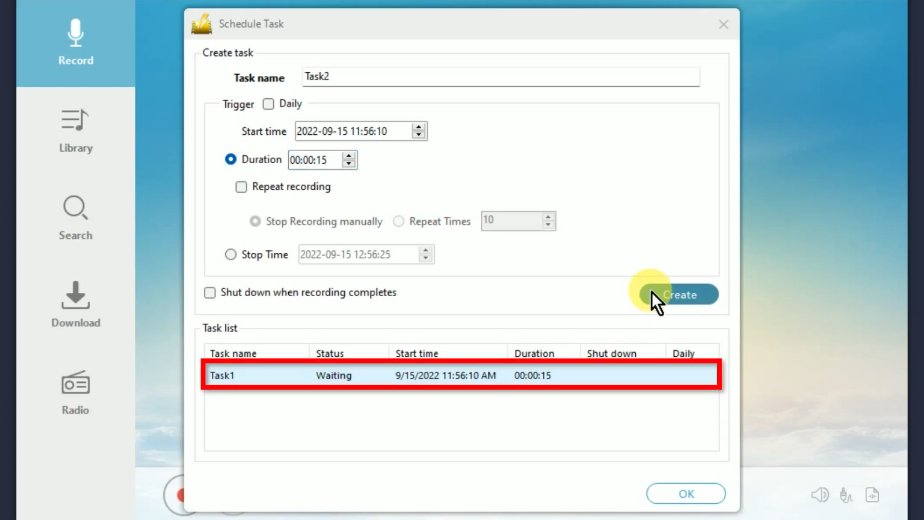Sort by Status column header
This screenshot has width=924, height=520.
click(349, 353)
